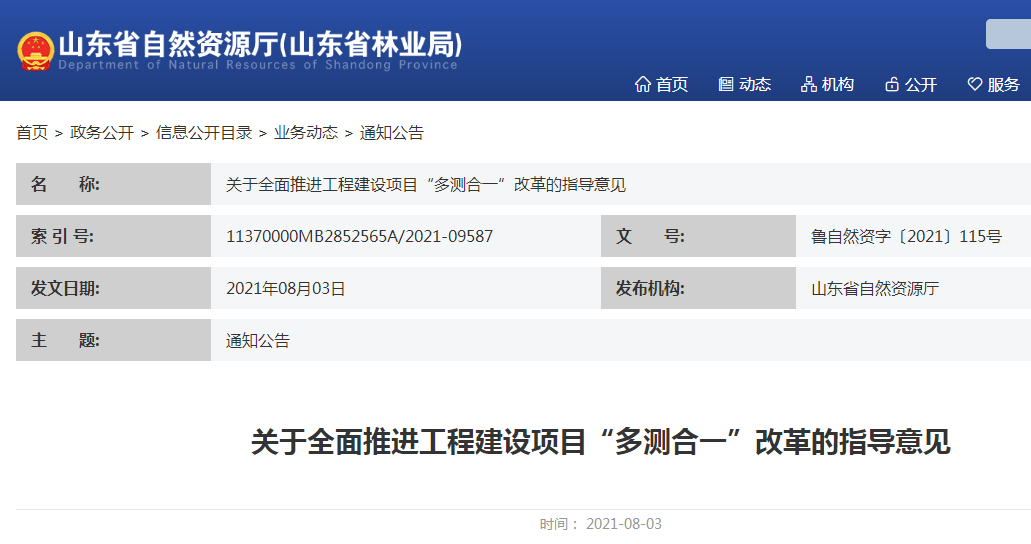1031x544 pixels.
Task: Click the search box in the header
Action: coord(1008,34)
